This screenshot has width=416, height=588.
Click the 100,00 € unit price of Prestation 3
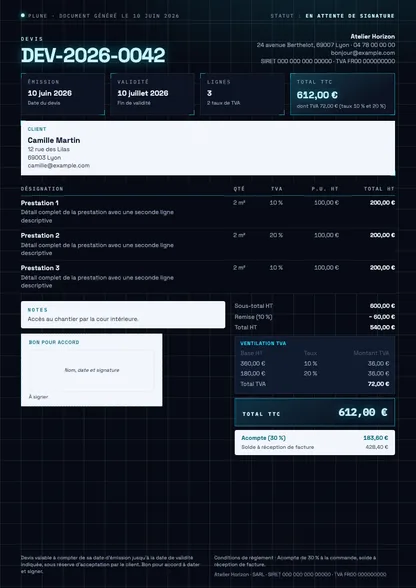pos(326,267)
